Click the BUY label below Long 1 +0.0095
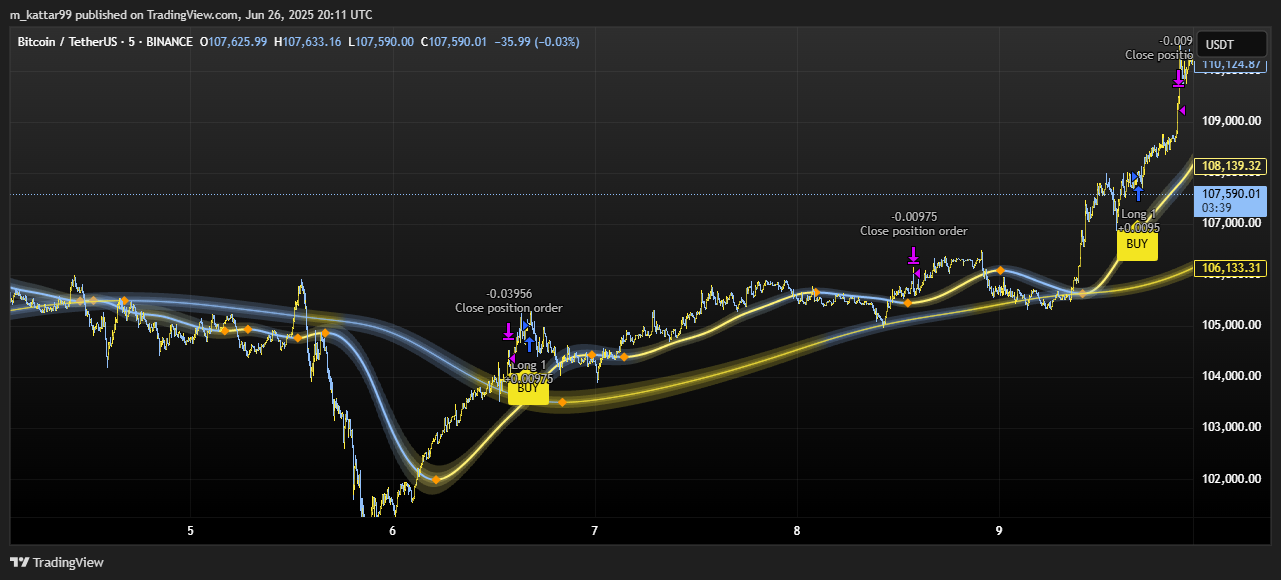This screenshot has height=580, width=1281. tap(1137, 244)
